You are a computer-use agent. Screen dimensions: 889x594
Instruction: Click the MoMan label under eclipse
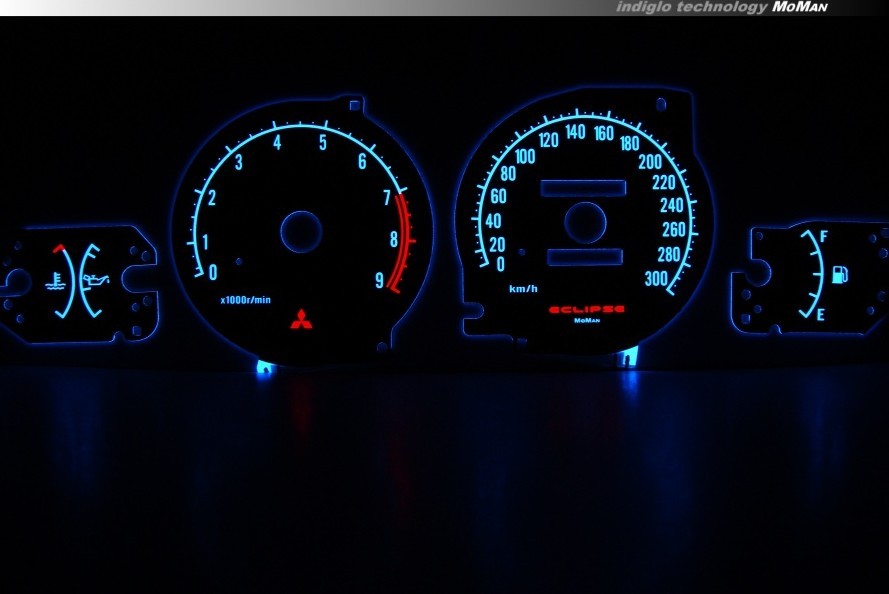tap(586, 321)
